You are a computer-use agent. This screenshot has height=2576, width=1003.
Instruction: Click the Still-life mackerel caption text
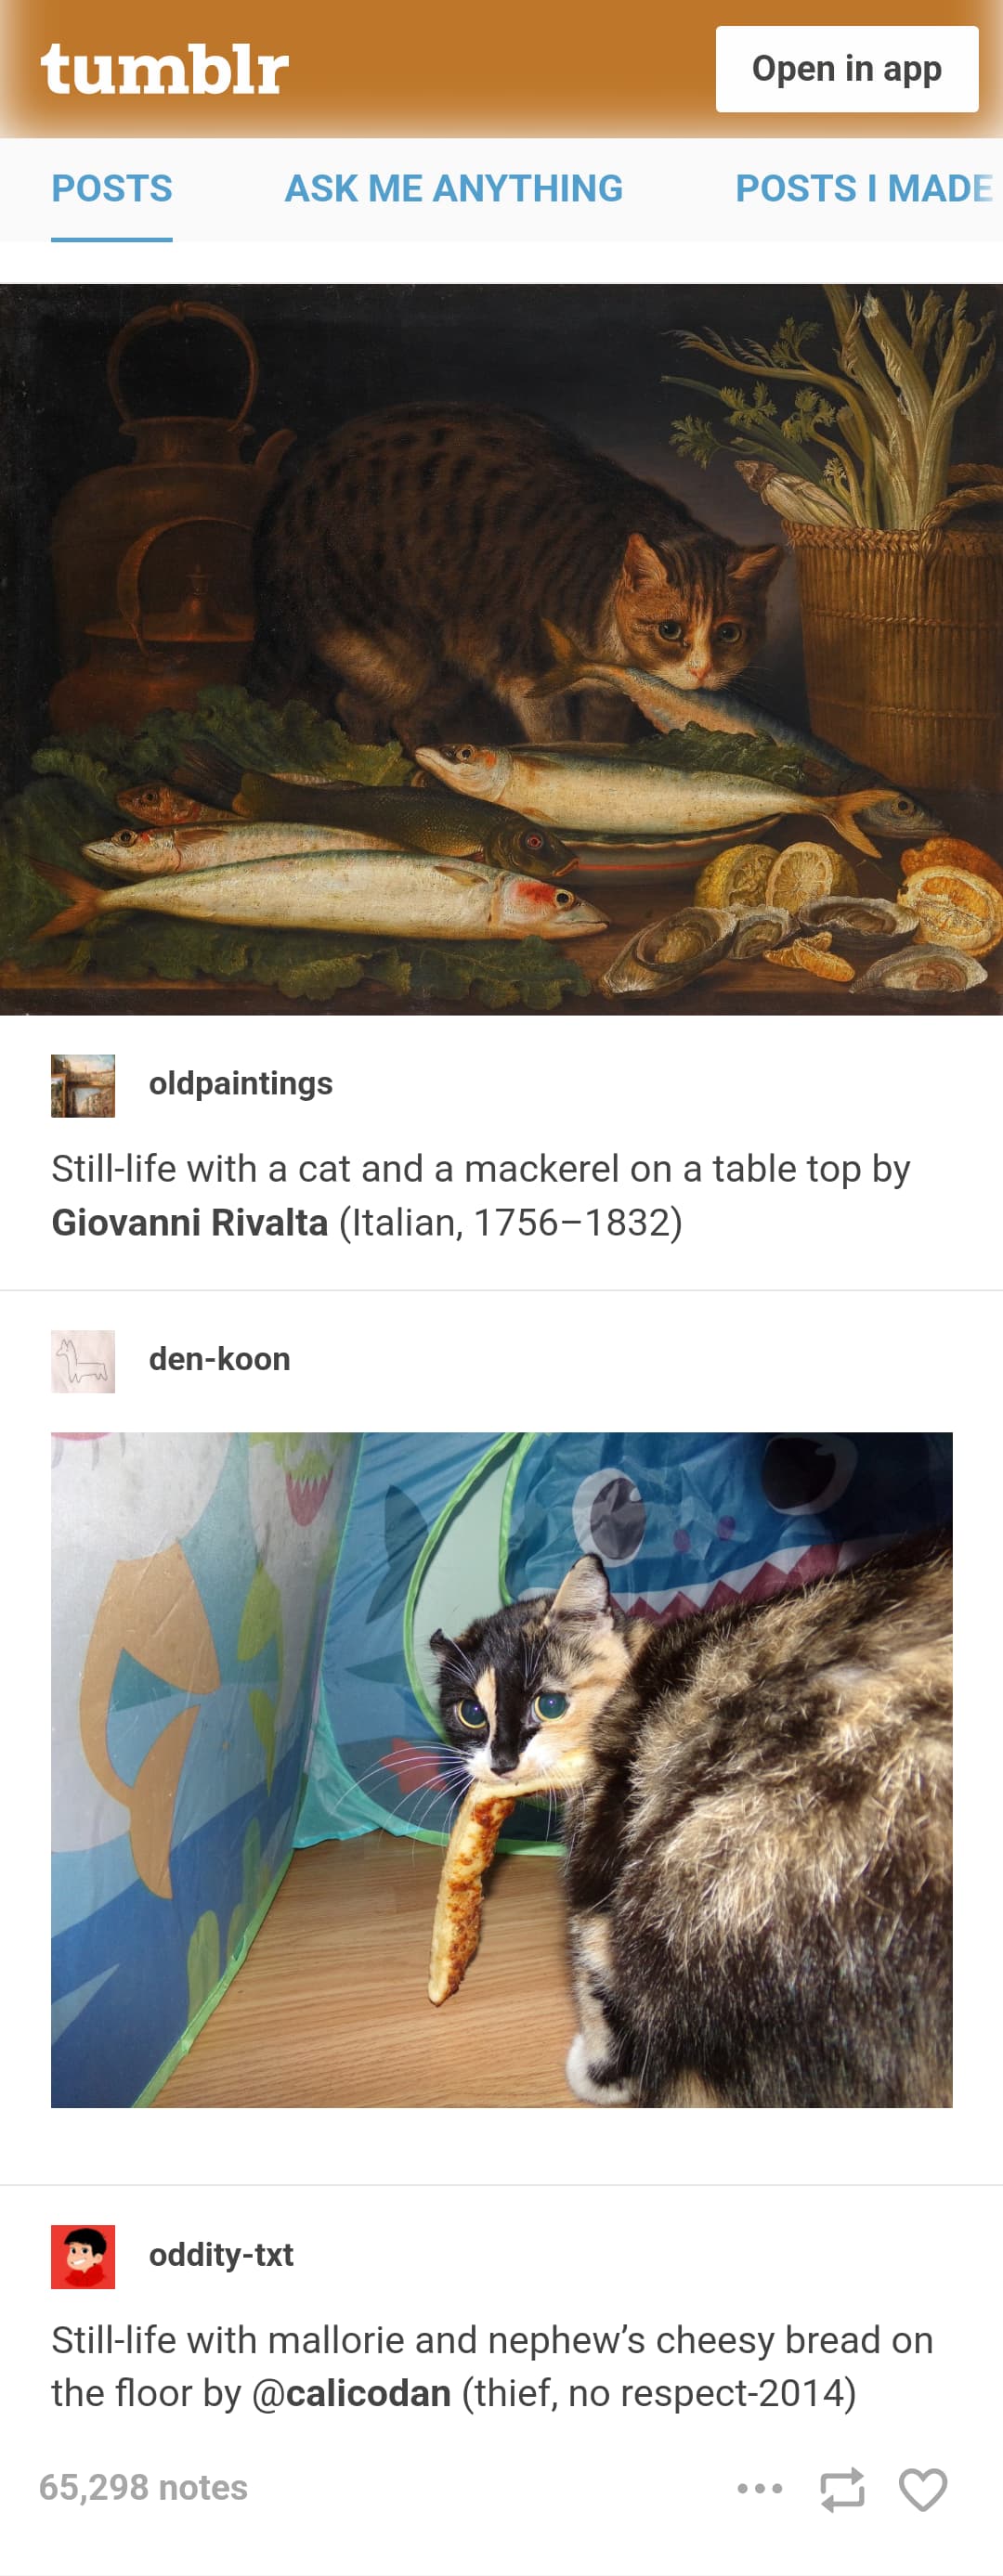click(481, 1196)
